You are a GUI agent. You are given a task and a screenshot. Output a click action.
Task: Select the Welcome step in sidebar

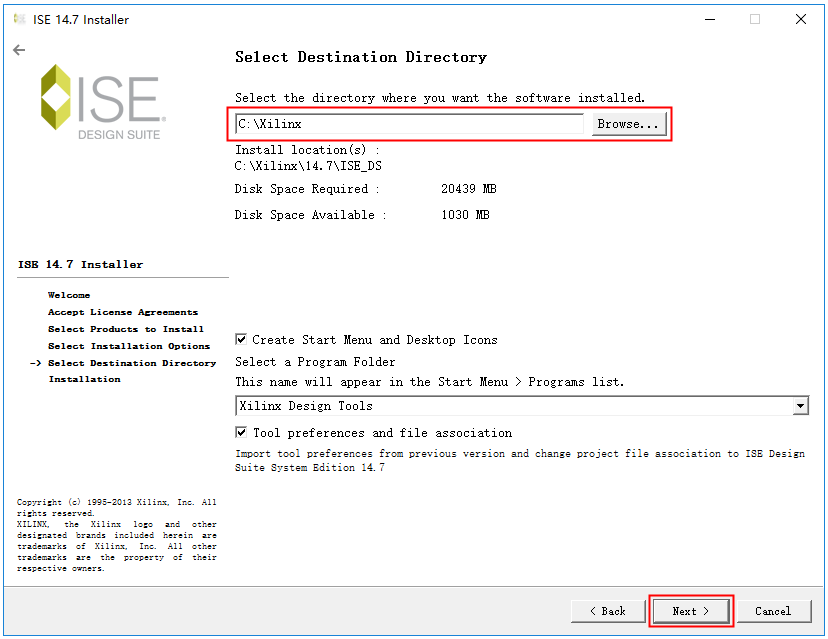(x=69, y=295)
